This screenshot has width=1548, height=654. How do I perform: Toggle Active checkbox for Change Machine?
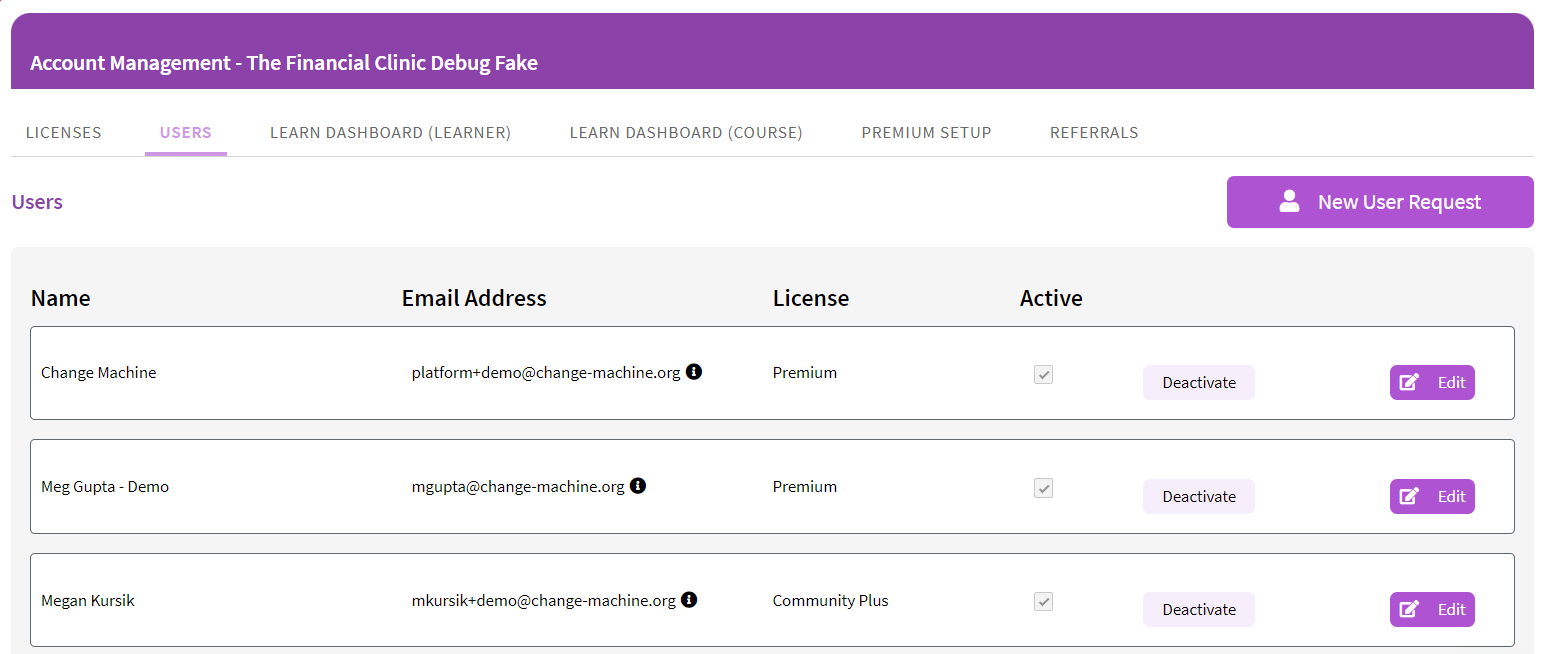pyautogui.click(x=1043, y=374)
